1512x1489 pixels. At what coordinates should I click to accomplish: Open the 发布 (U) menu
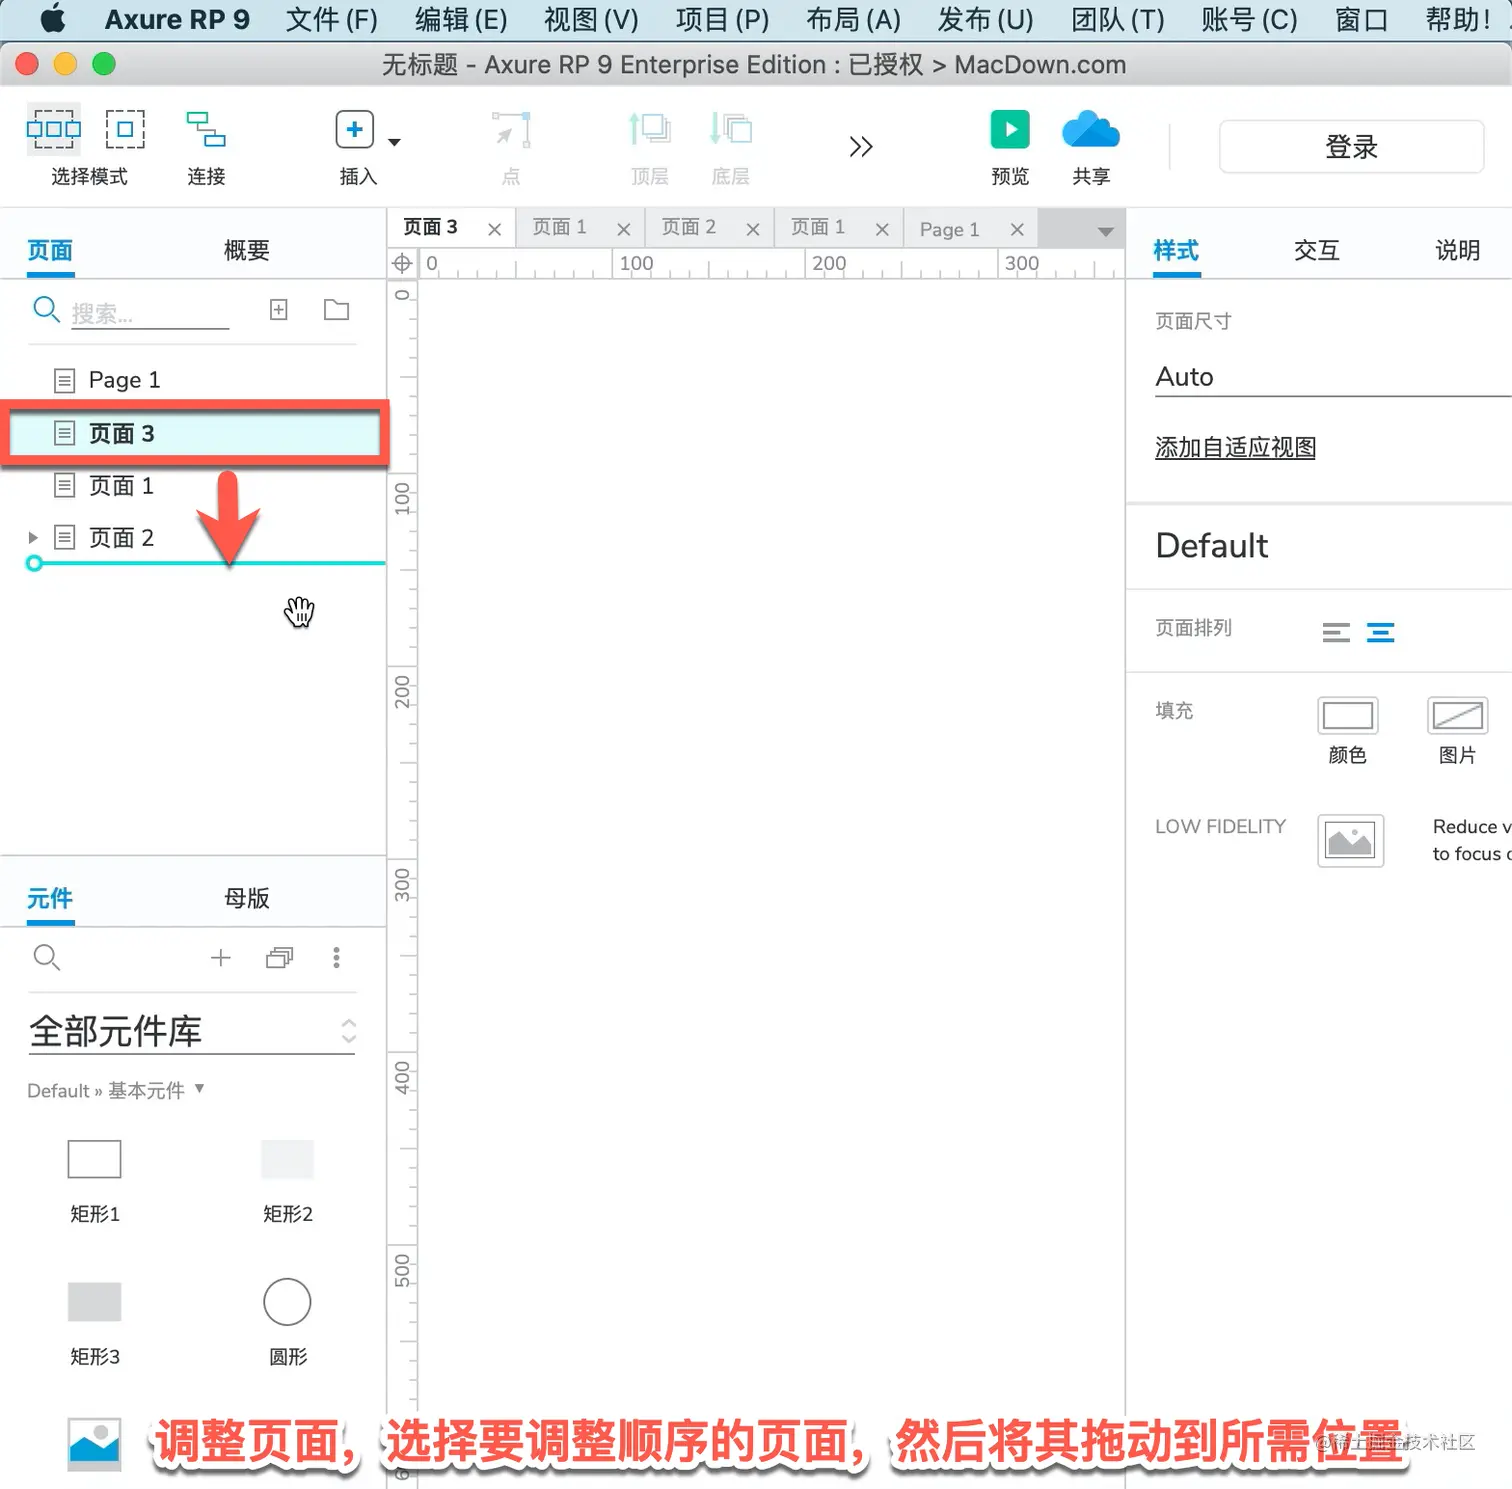coord(985,19)
